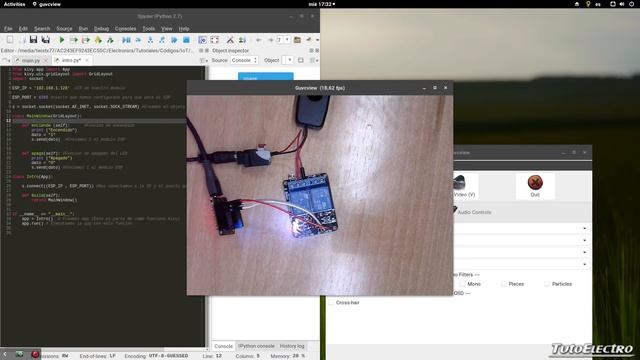Select the History log tab
The width and height of the screenshot is (640, 360).
click(292, 346)
